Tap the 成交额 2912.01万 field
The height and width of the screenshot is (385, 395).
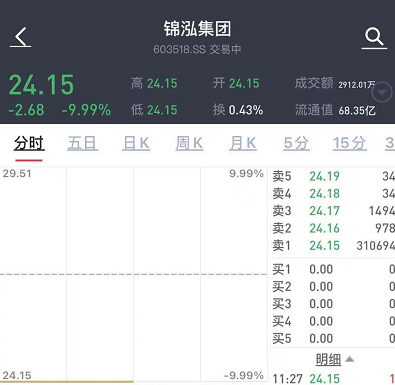tap(335, 84)
